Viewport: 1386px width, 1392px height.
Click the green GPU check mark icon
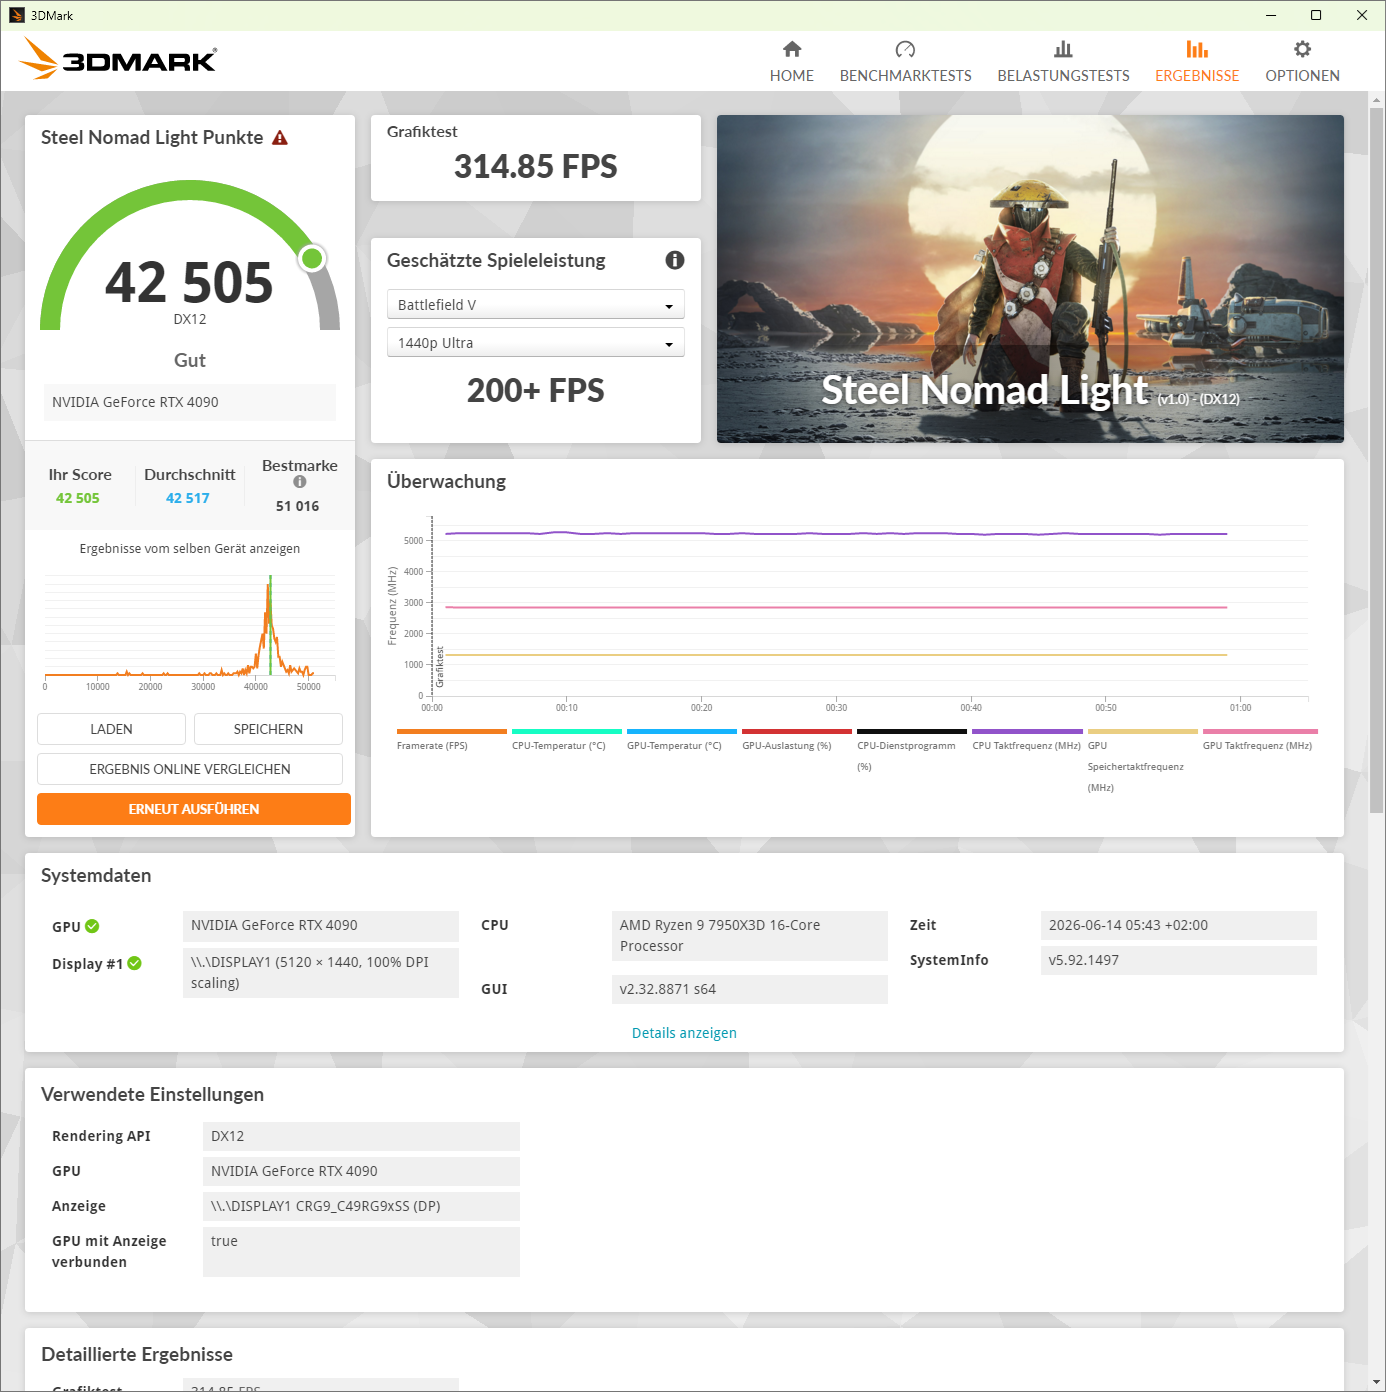click(x=92, y=926)
